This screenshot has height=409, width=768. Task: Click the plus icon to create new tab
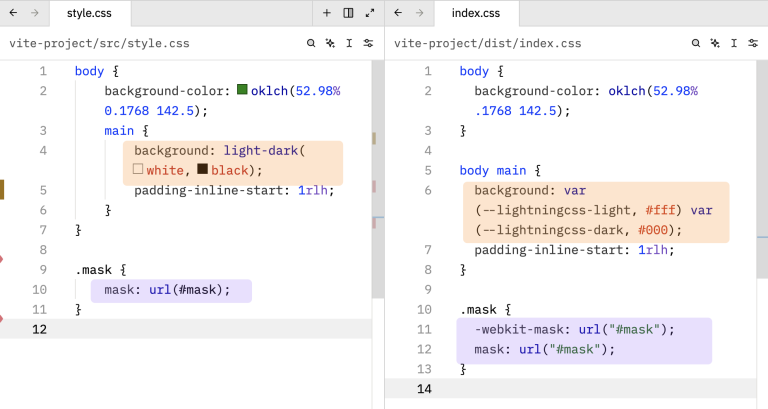(x=326, y=13)
